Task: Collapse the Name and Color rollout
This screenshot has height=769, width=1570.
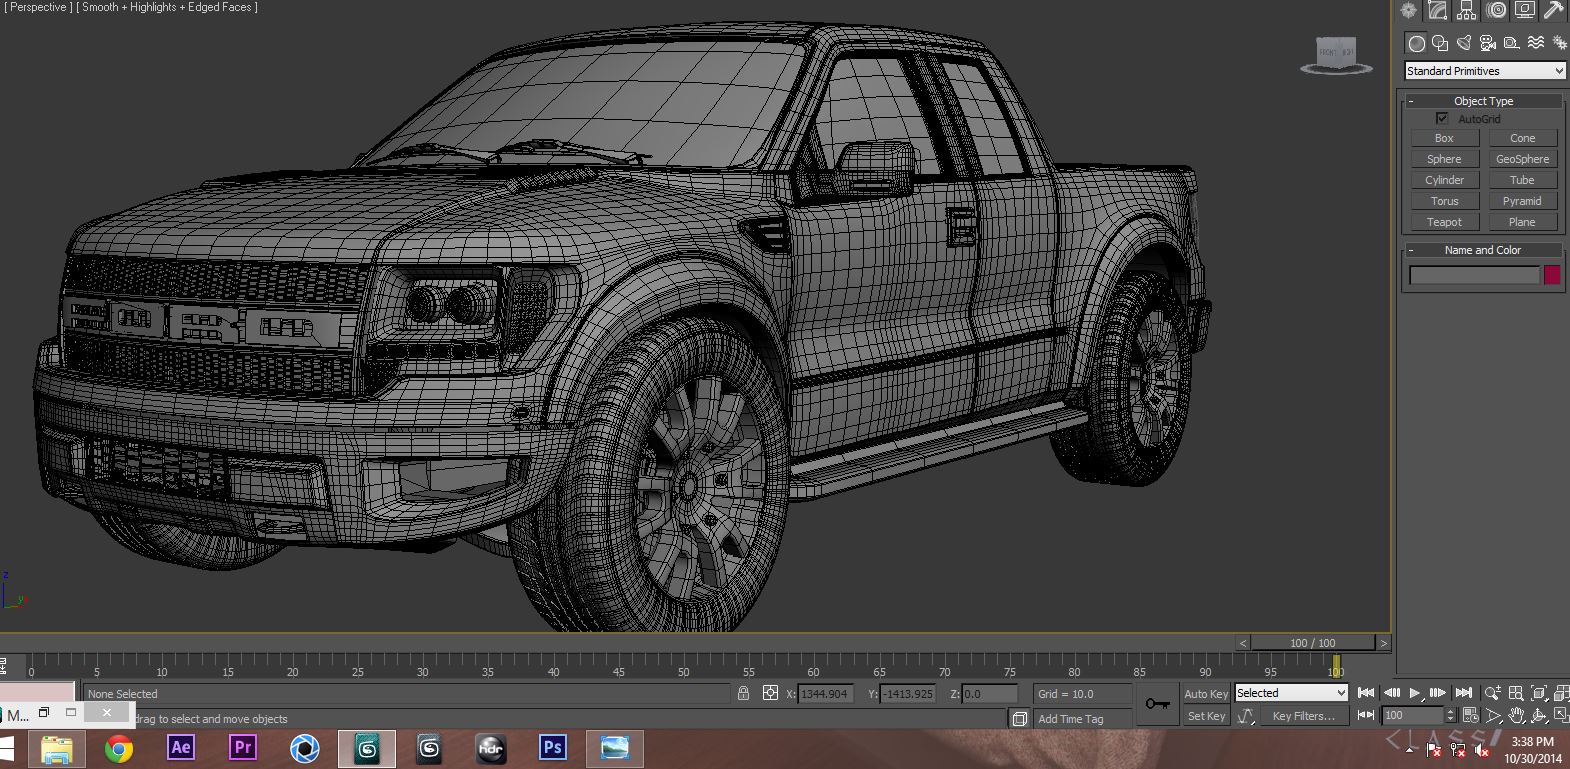Action: (x=1484, y=250)
